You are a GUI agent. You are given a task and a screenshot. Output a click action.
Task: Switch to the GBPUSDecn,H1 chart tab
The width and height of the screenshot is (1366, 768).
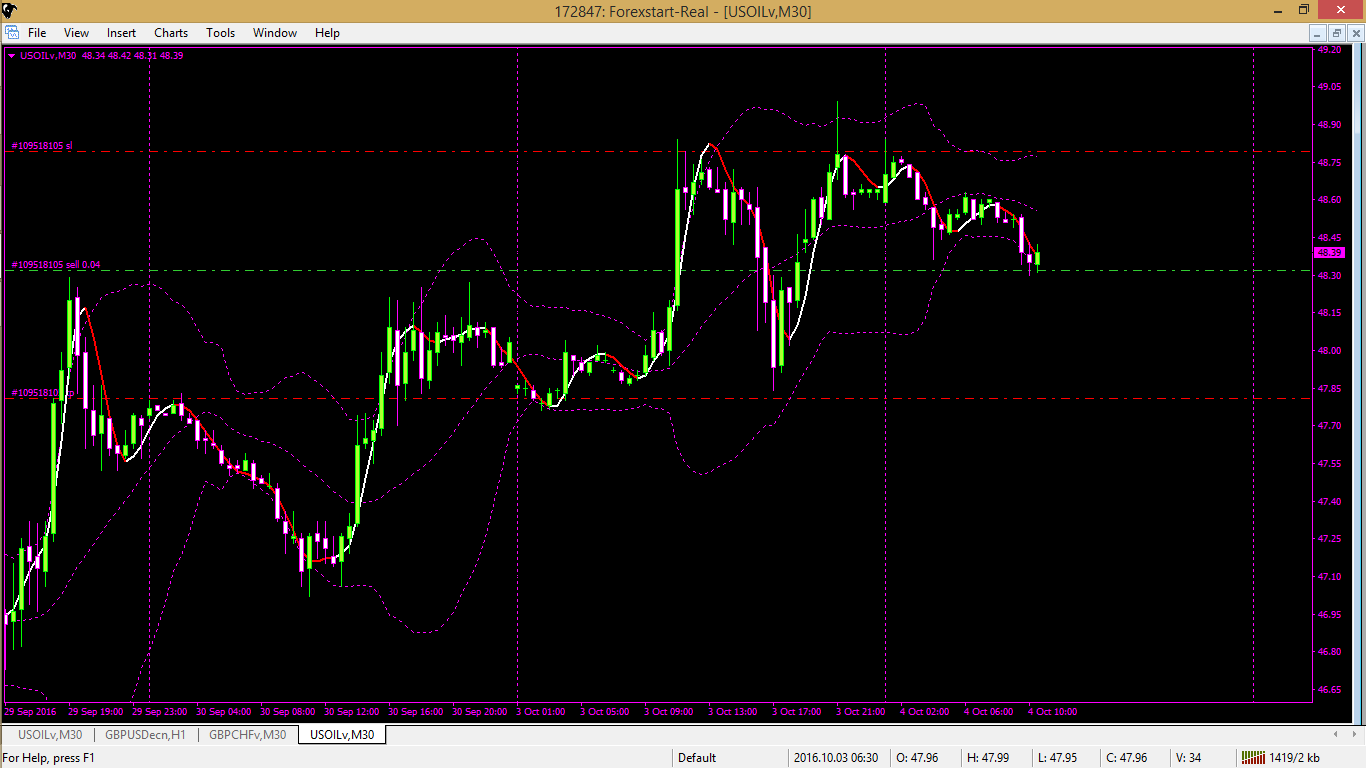(x=146, y=735)
